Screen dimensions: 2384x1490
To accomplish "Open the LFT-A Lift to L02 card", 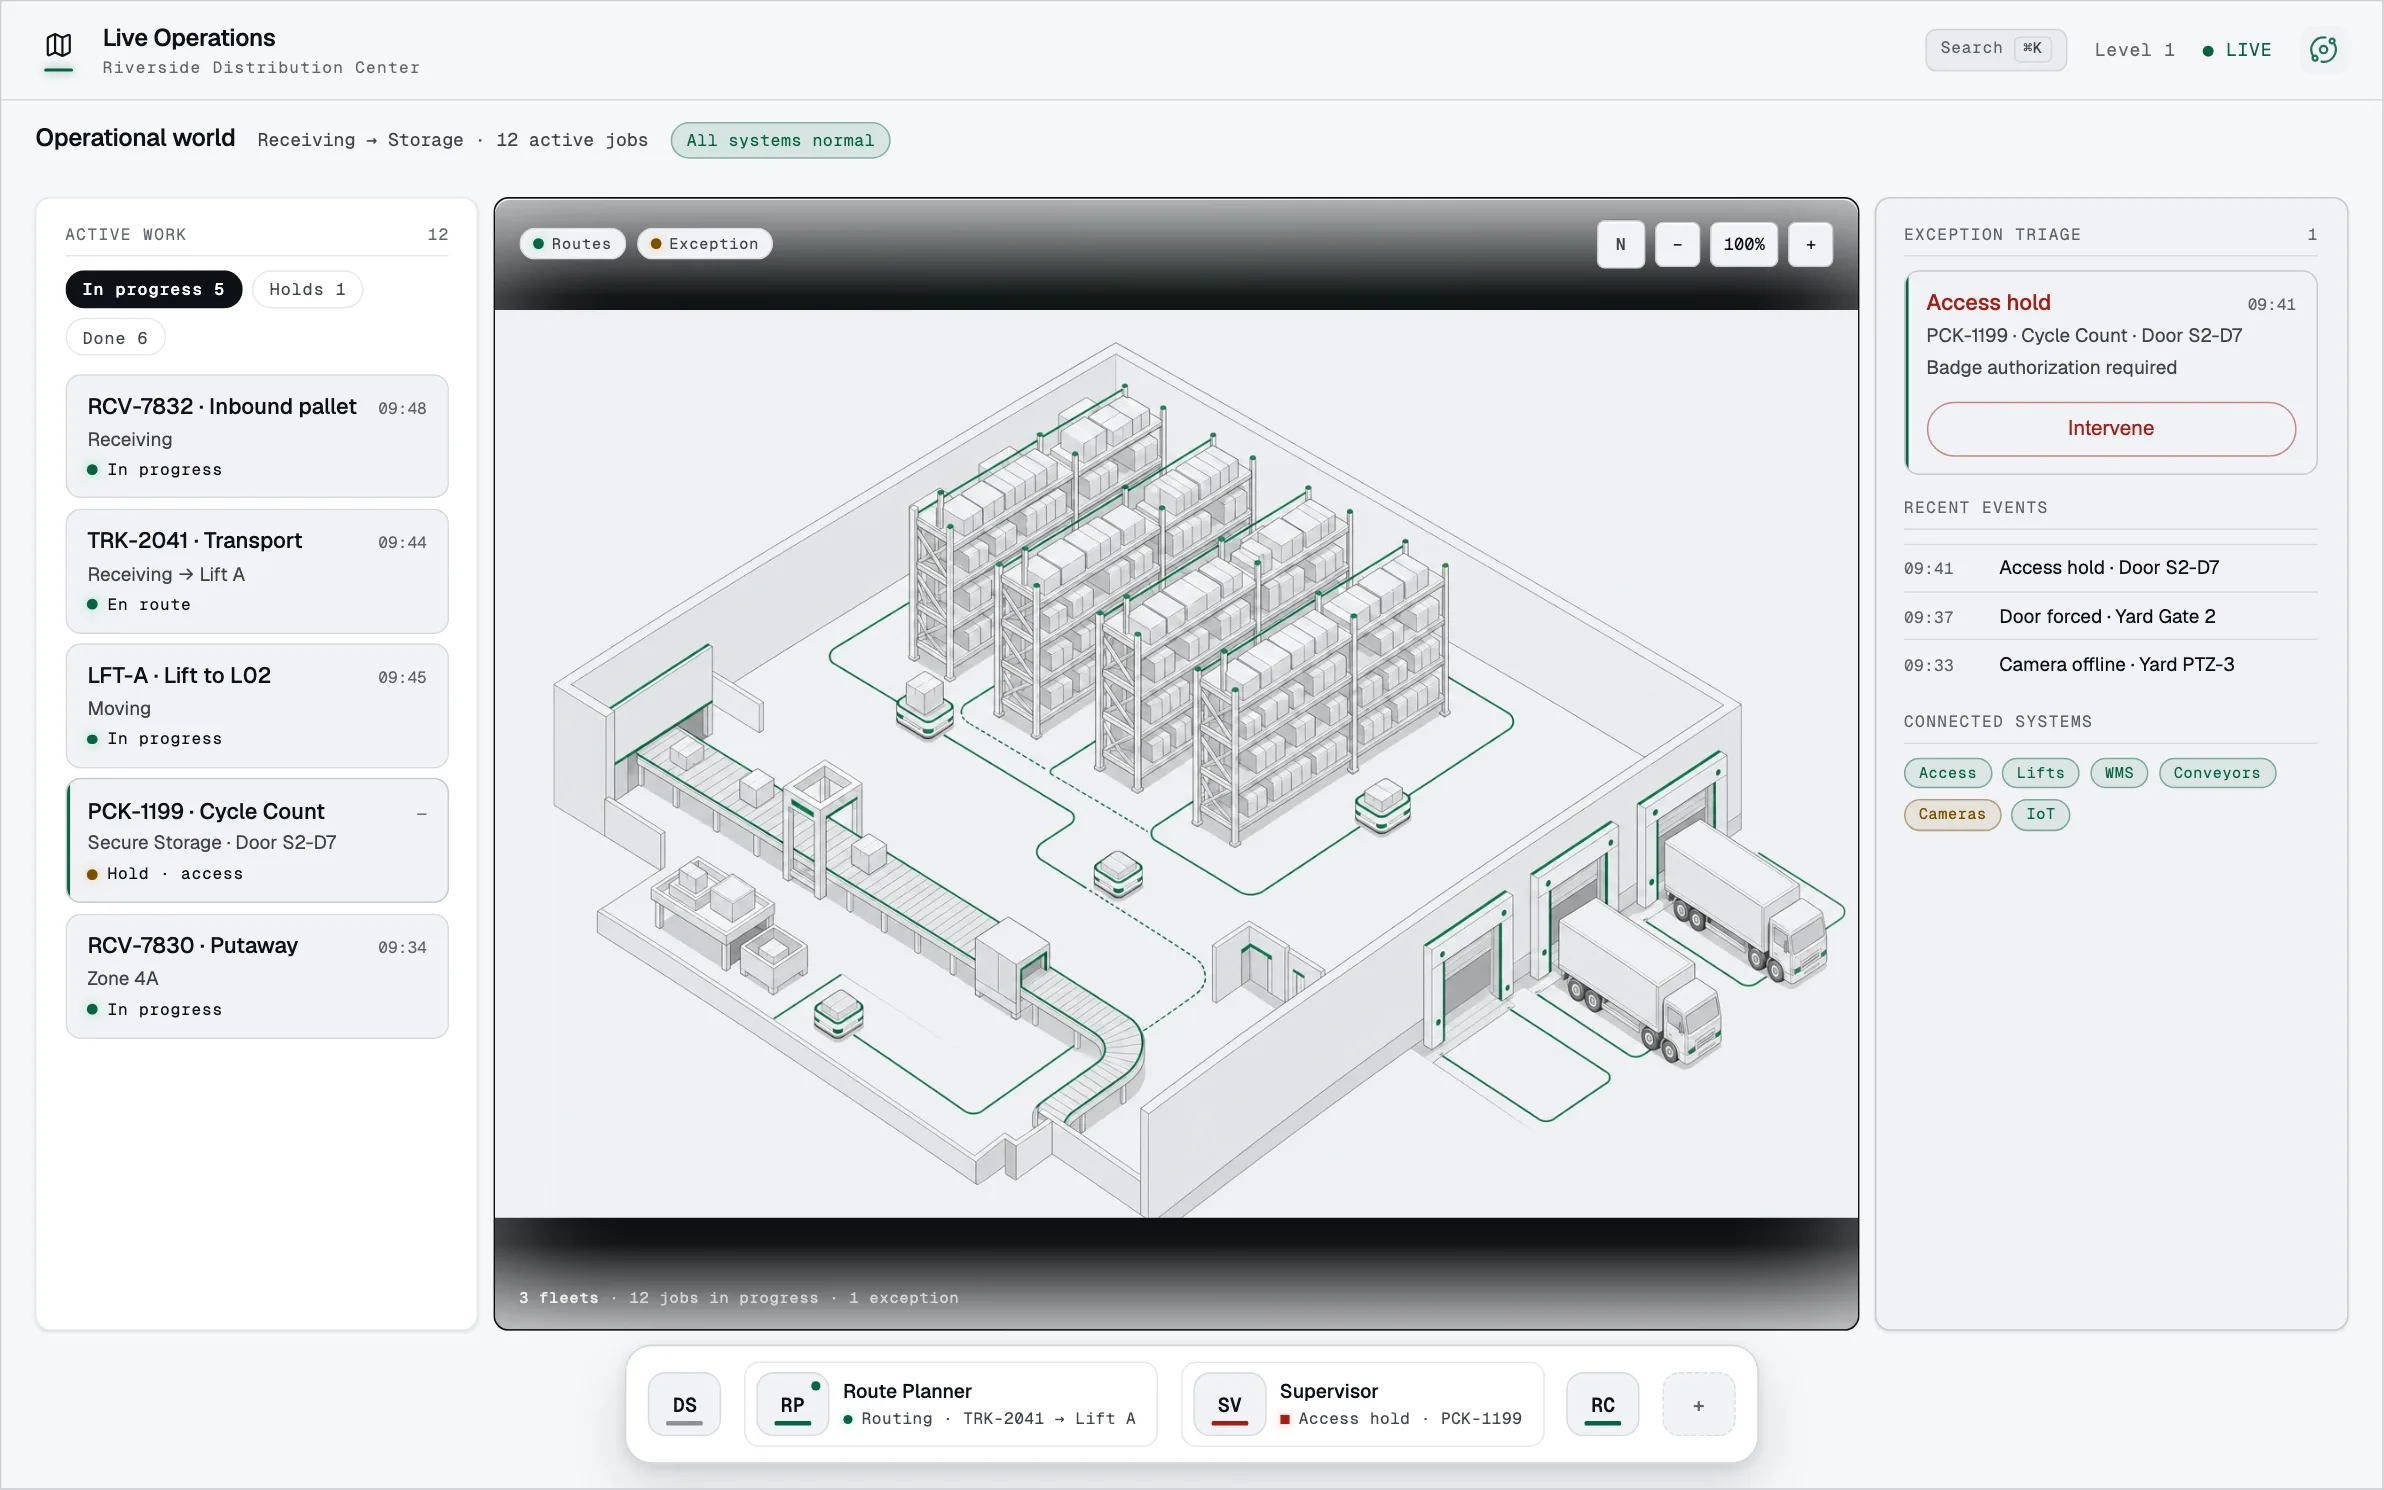I will [x=257, y=705].
